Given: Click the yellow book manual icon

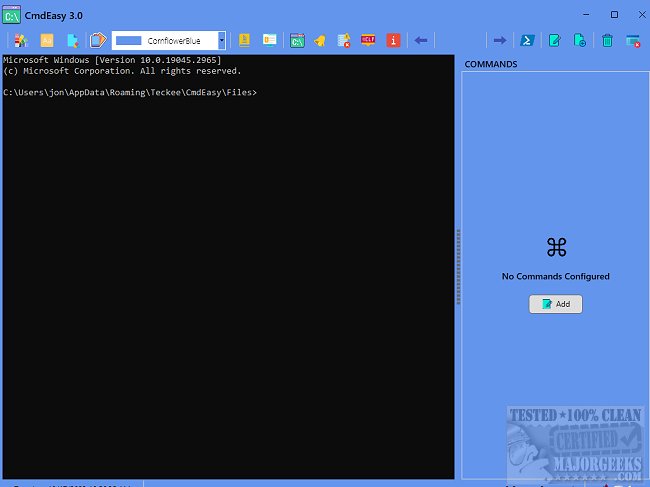Looking at the screenshot, I should coord(245,40).
